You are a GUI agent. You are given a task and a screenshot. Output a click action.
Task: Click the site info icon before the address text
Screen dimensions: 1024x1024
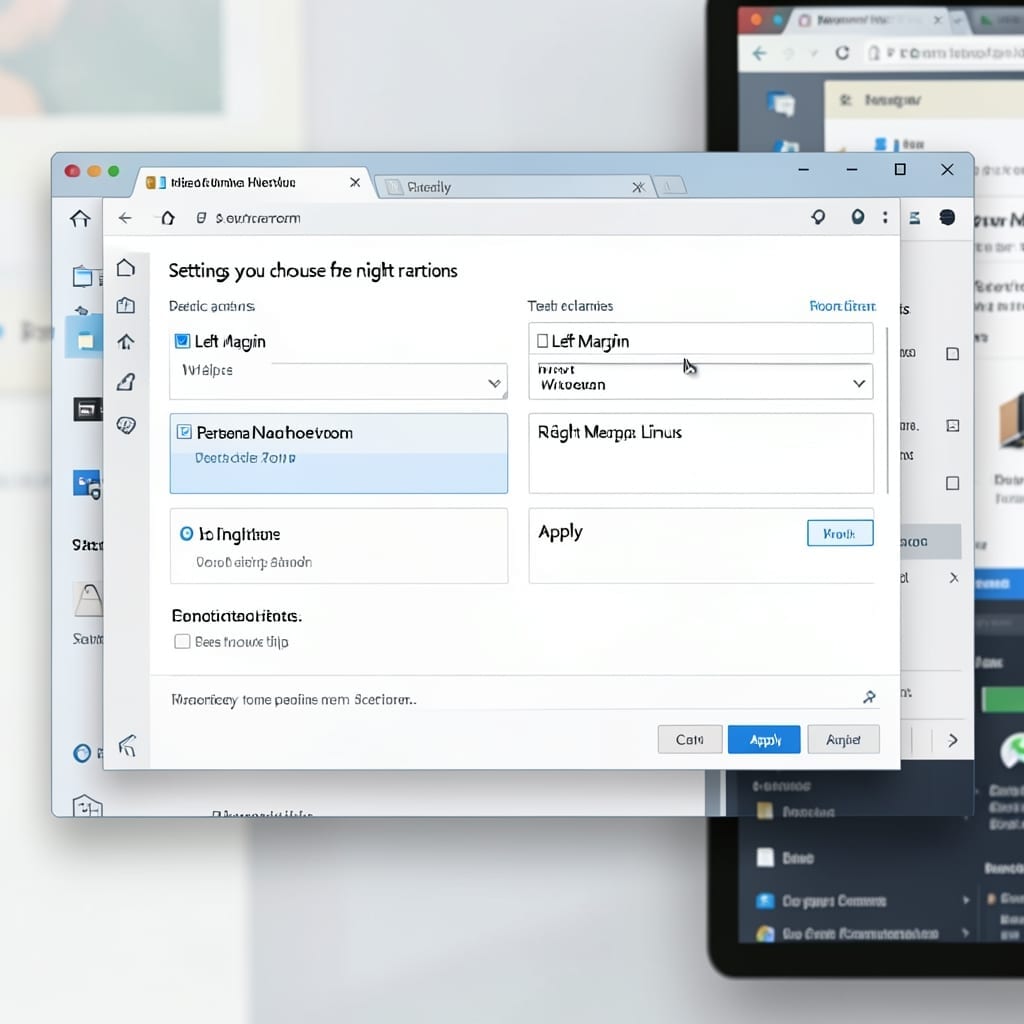pos(201,218)
